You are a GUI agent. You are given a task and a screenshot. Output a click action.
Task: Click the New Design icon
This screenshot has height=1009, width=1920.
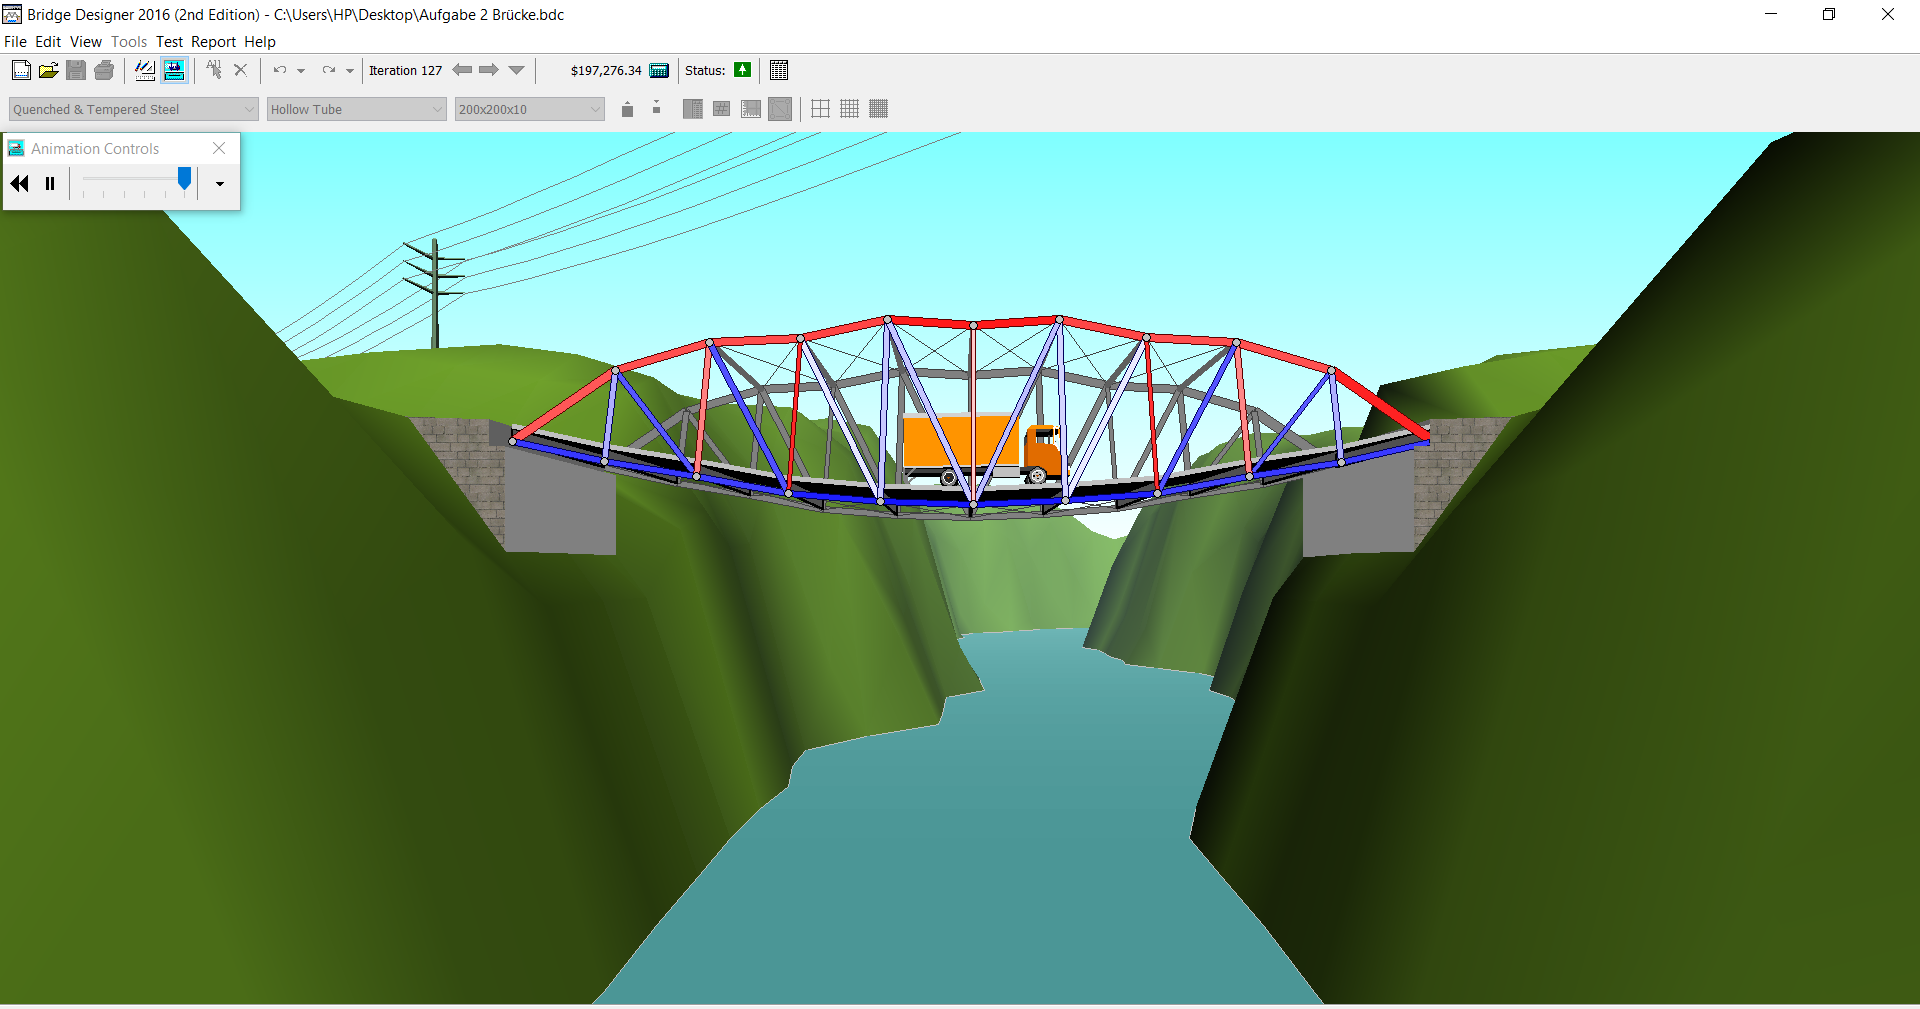tap(21, 70)
